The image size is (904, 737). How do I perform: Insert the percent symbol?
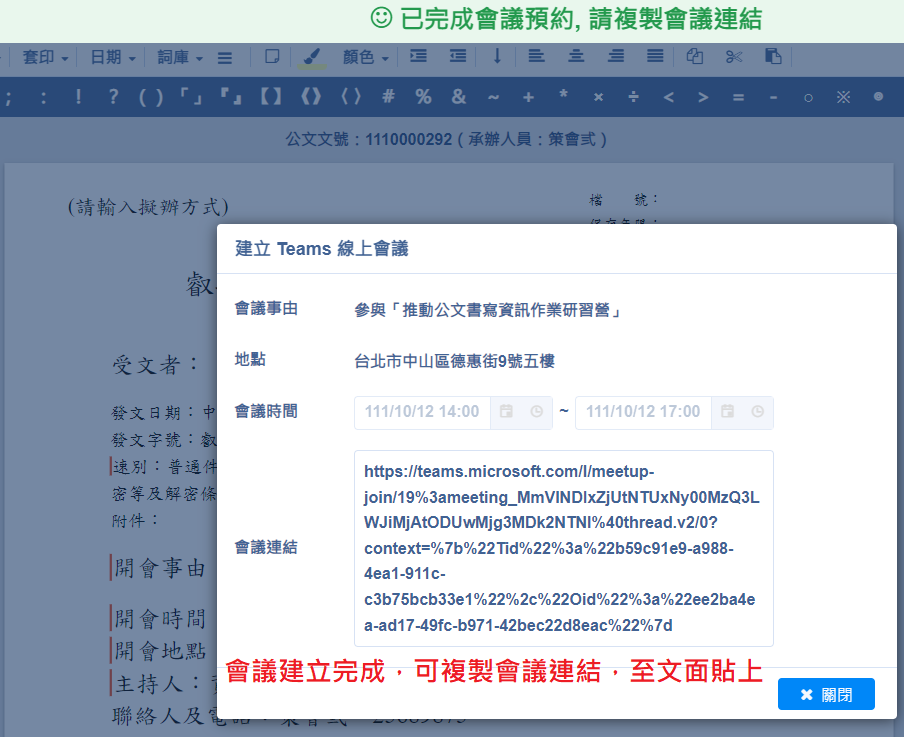click(x=423, y=97)
